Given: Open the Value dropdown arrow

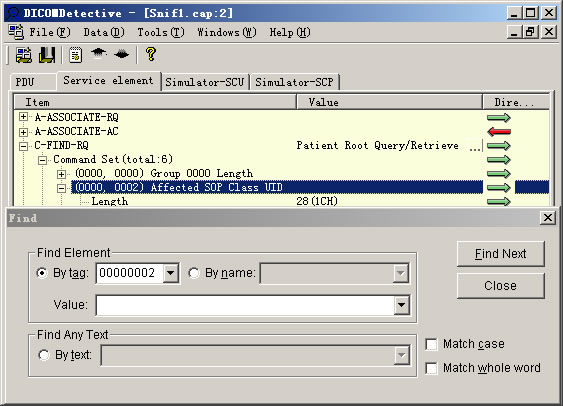Looking at the screenshot, I should pos(401,305).
